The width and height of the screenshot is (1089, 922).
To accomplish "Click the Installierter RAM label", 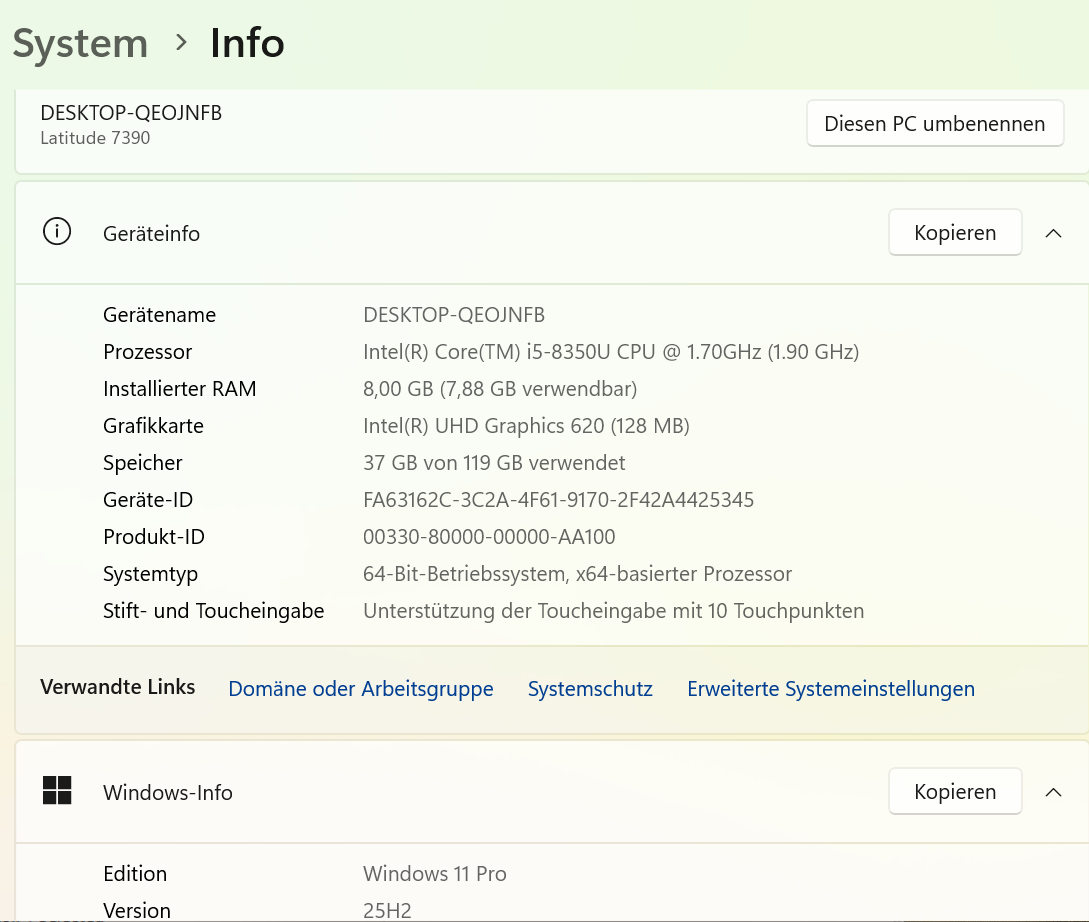I will [179, 389].
